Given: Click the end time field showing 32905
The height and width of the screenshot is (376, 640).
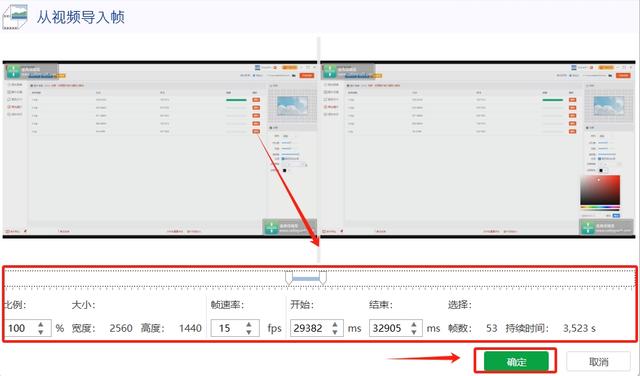Looking at the screenshot, I should click(396, 328).
